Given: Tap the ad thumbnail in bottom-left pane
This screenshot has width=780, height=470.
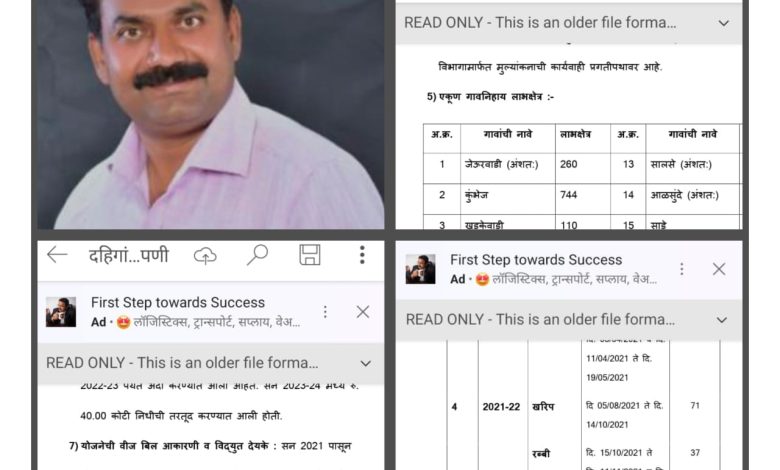Looking at the screenshot, I should [61, 312].
